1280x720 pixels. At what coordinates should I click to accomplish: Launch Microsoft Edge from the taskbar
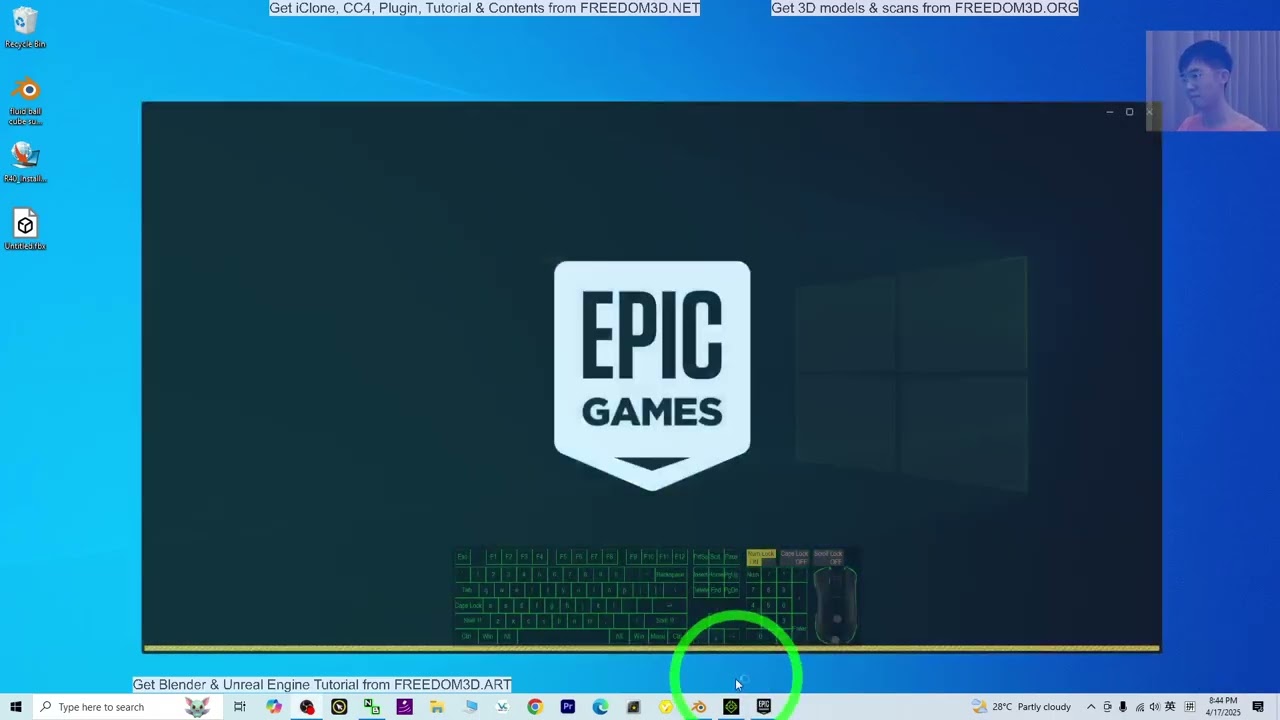click(600, 707)
